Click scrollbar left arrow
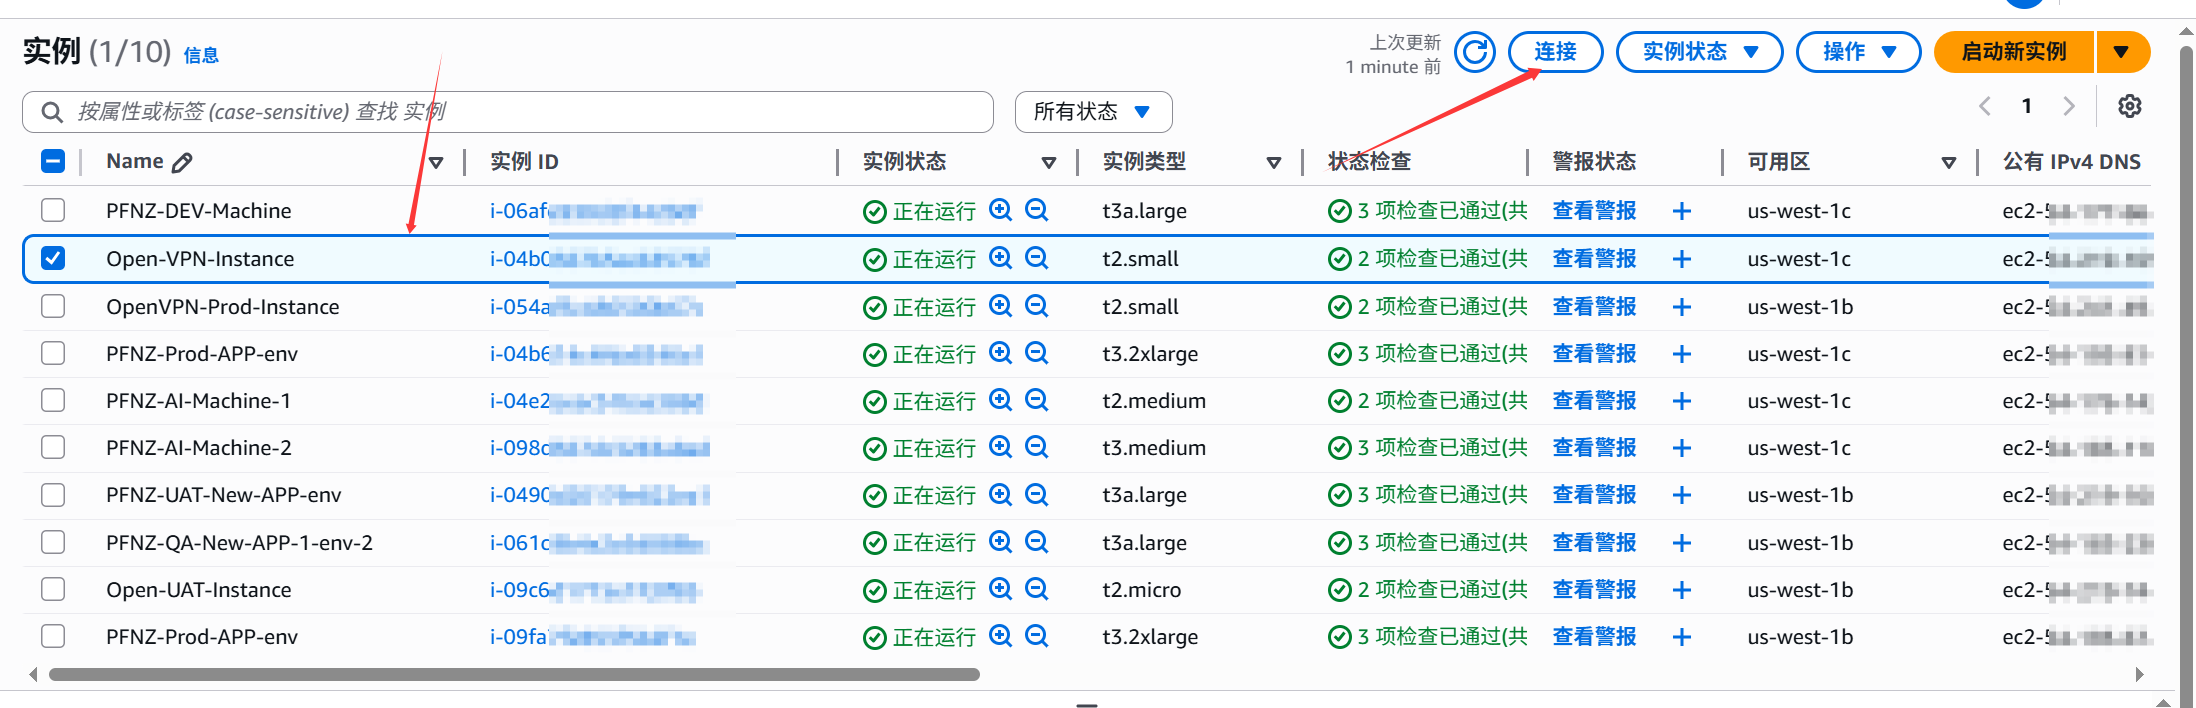Image resolution: width=2196 pixels, height=708 pixels. pyautogui.click(x=33, y=674)
